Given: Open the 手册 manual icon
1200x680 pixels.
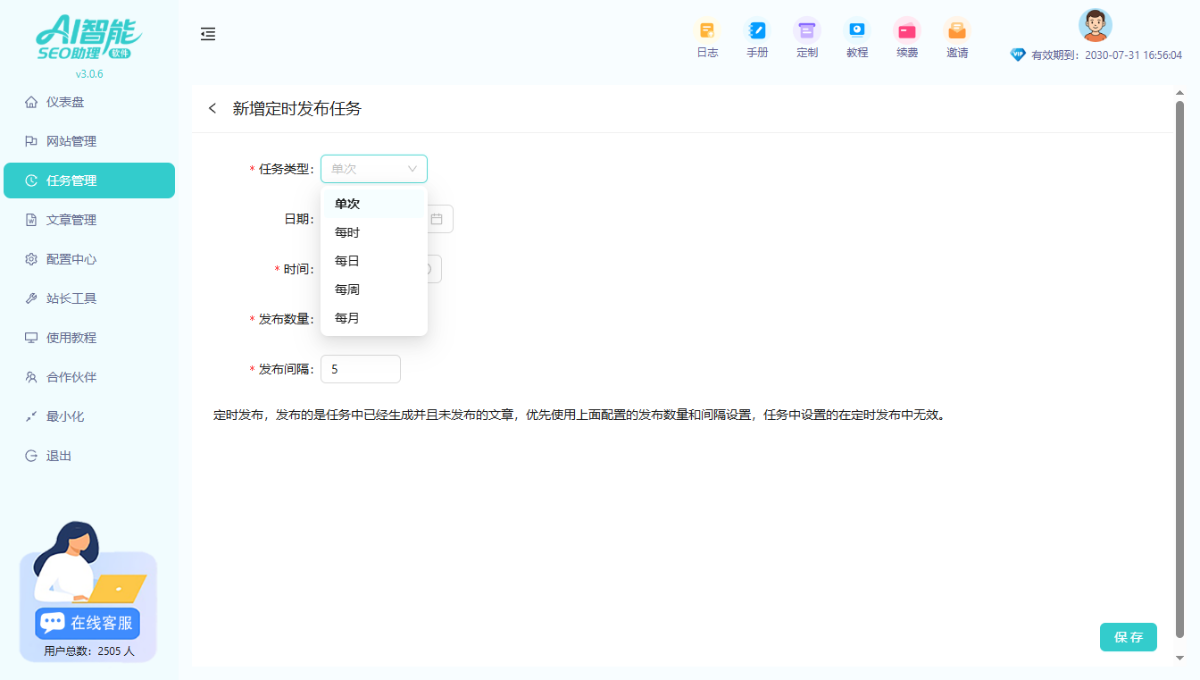Looking at the screenshot, I should click(757, 38).
